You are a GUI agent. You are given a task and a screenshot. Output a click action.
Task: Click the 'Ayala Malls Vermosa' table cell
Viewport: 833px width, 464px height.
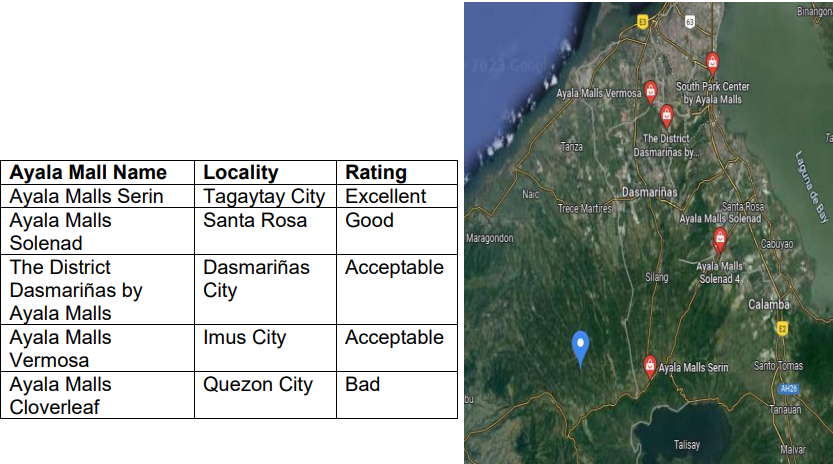(98, 348)
